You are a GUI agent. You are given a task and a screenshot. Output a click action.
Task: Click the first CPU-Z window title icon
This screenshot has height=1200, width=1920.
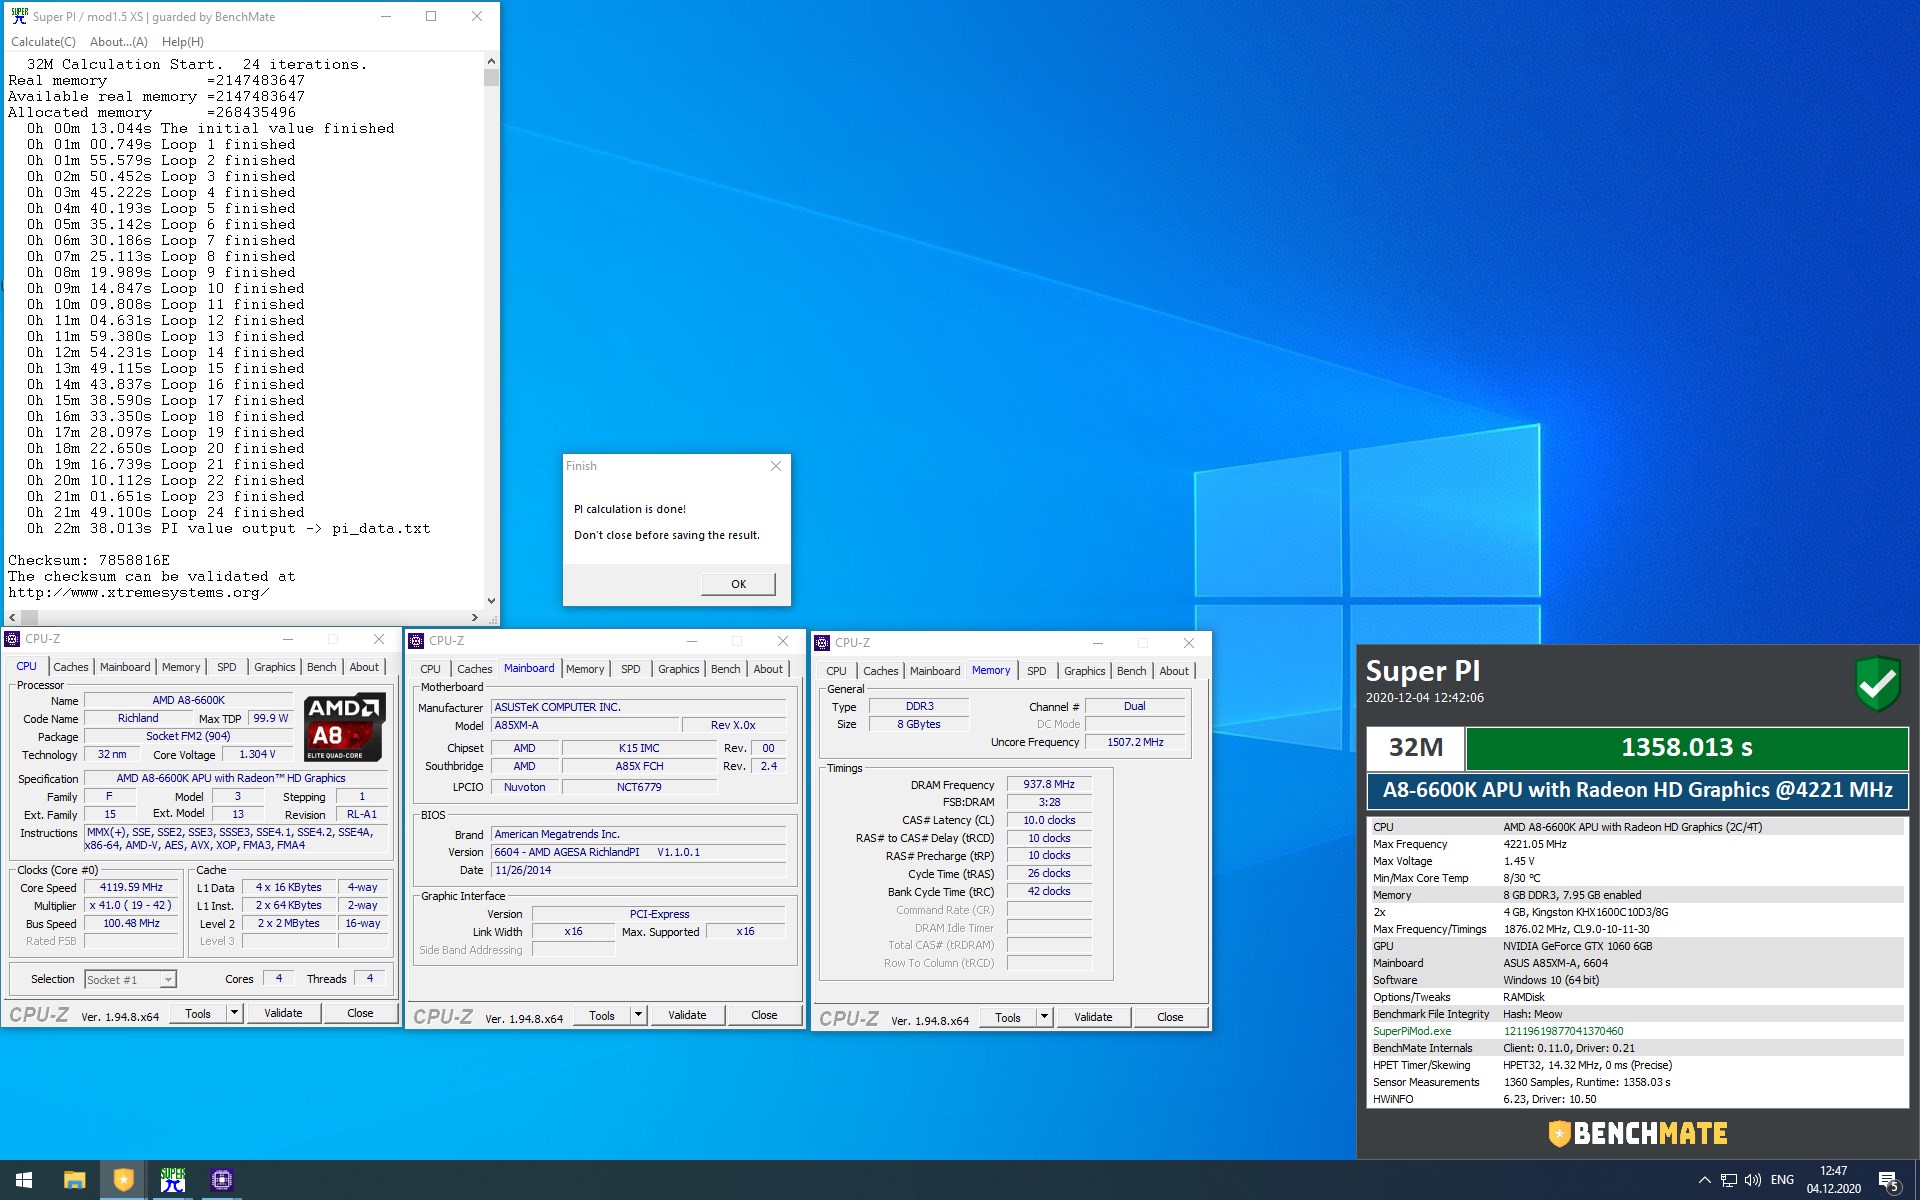(13, 639)
